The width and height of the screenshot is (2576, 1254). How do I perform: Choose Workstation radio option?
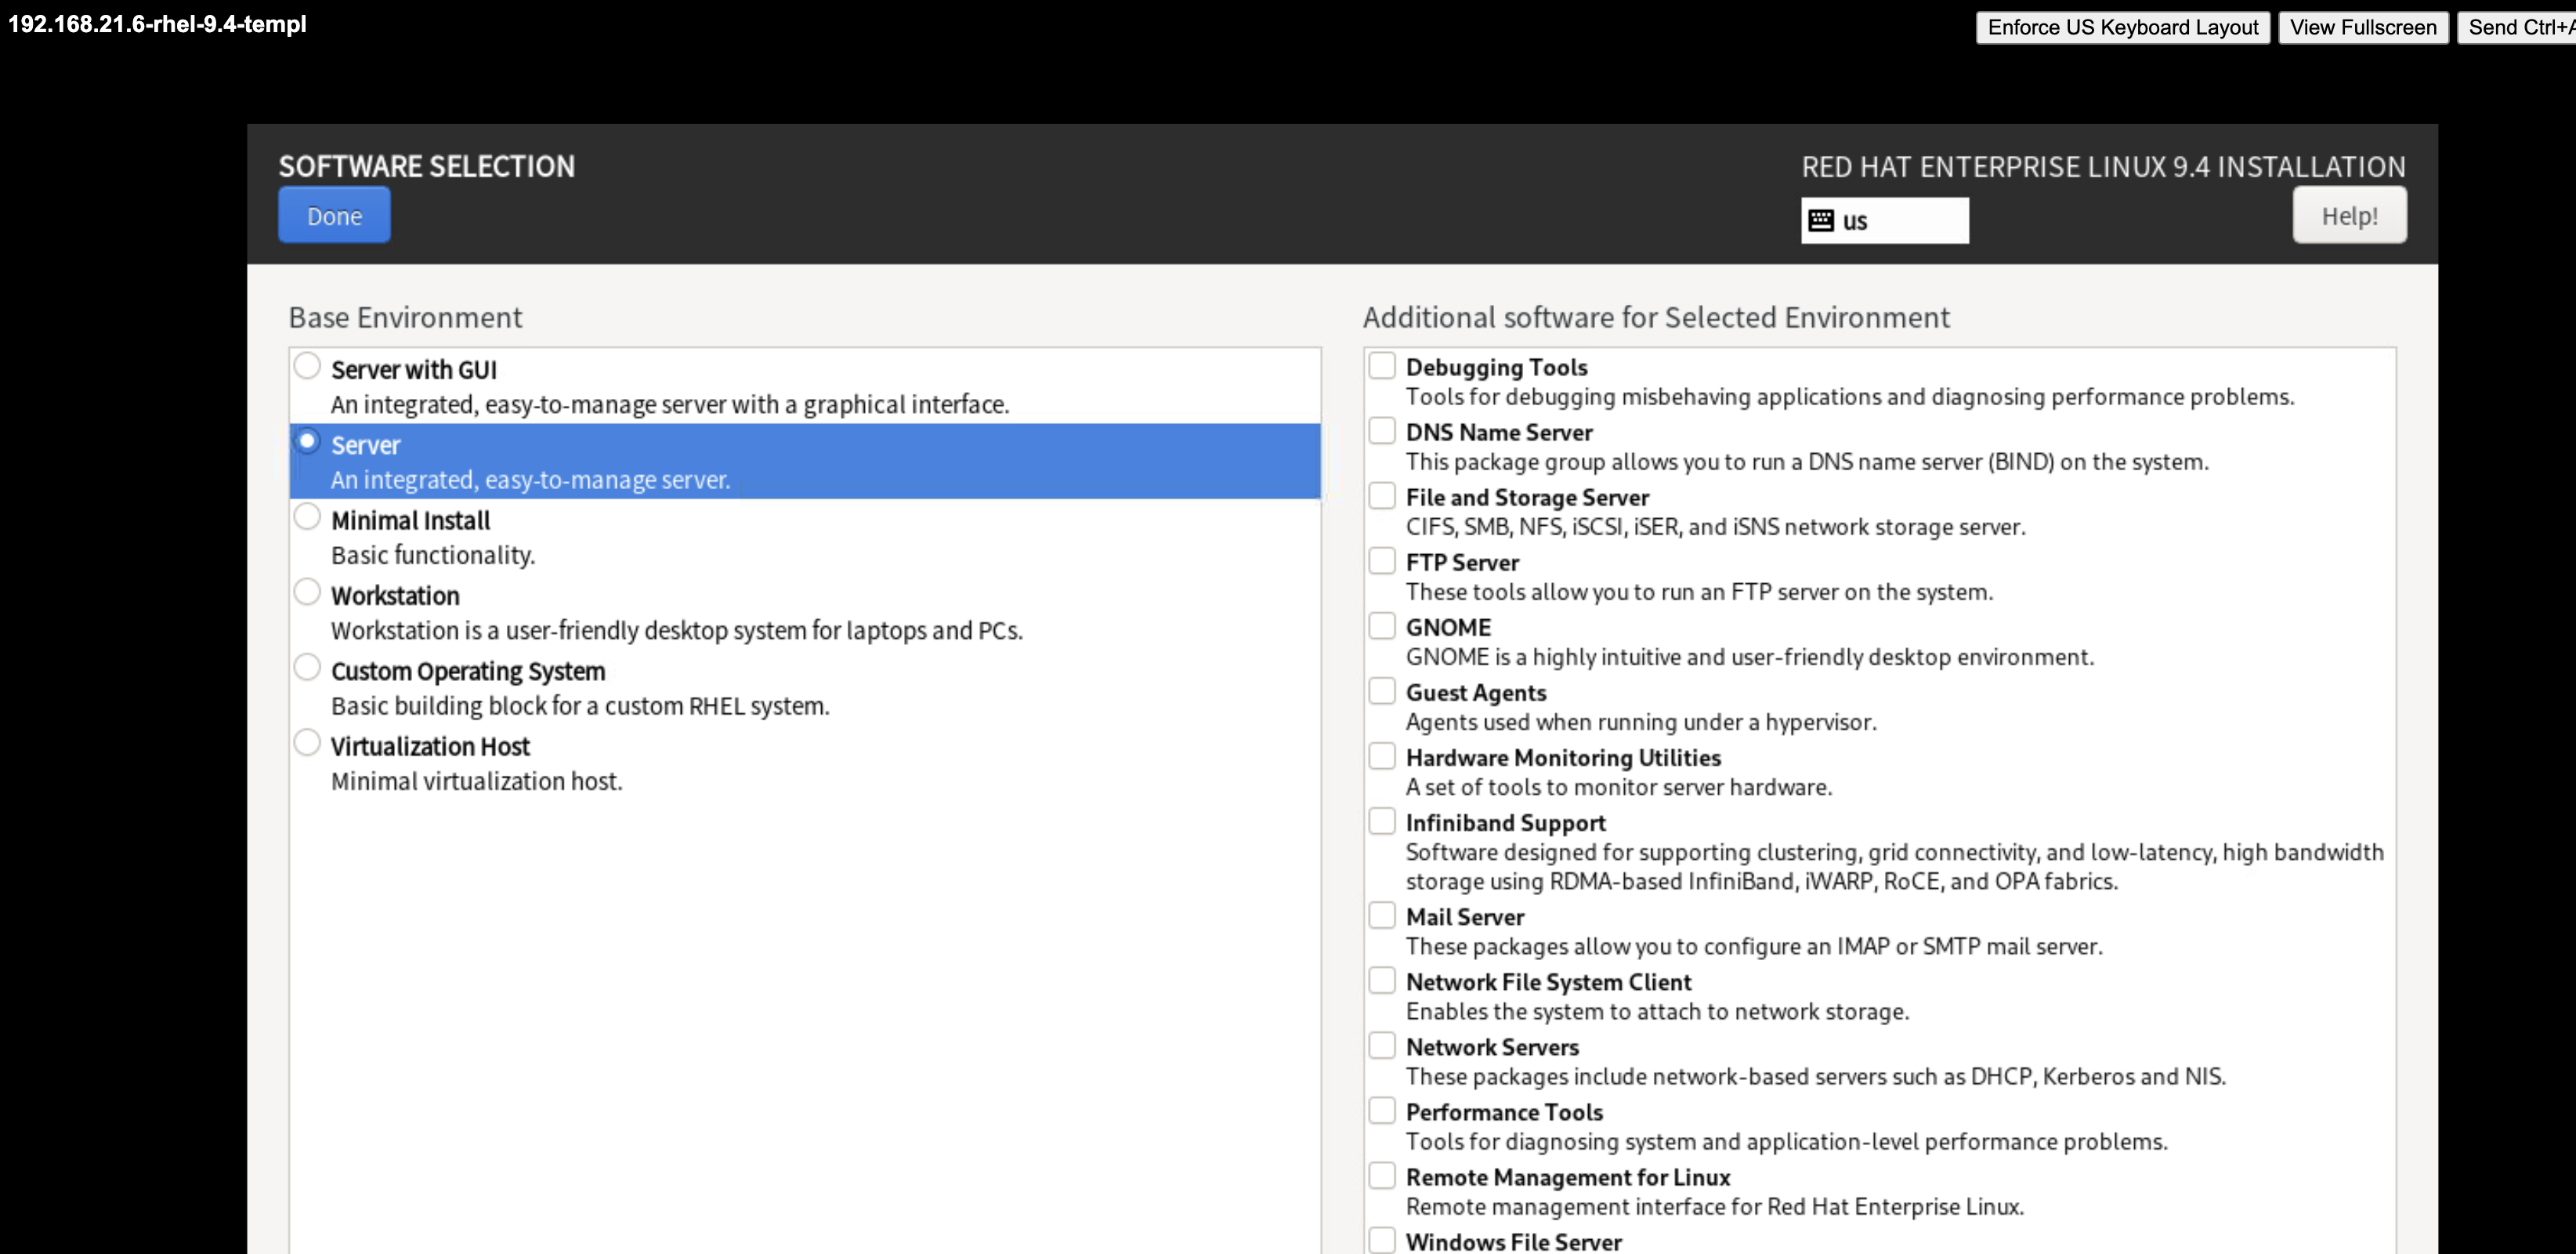307,592
